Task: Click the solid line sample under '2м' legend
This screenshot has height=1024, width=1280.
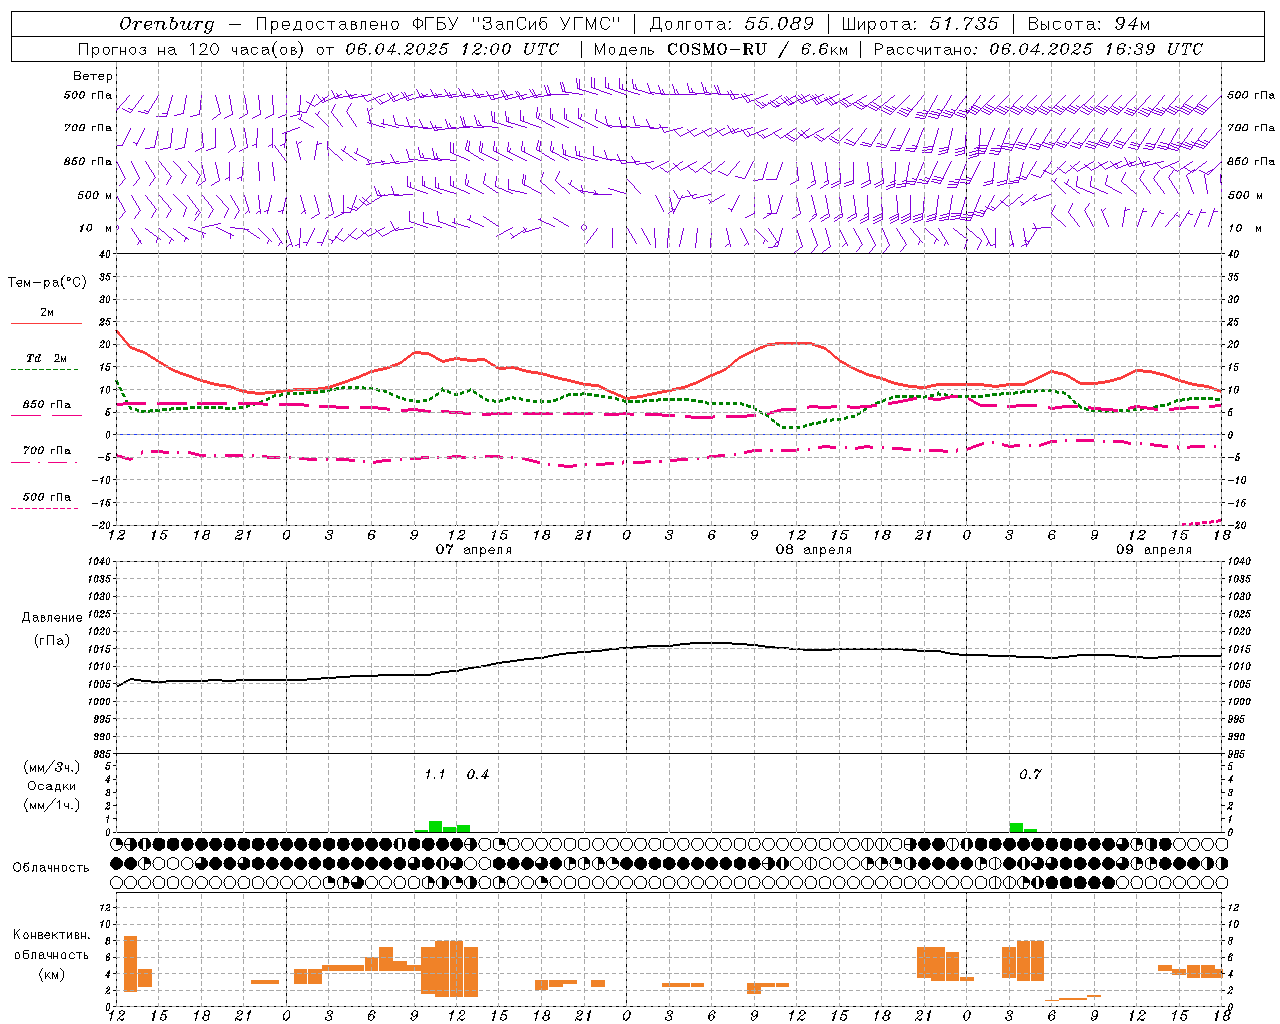Action: pyautogui.click(x=46, y=324)
